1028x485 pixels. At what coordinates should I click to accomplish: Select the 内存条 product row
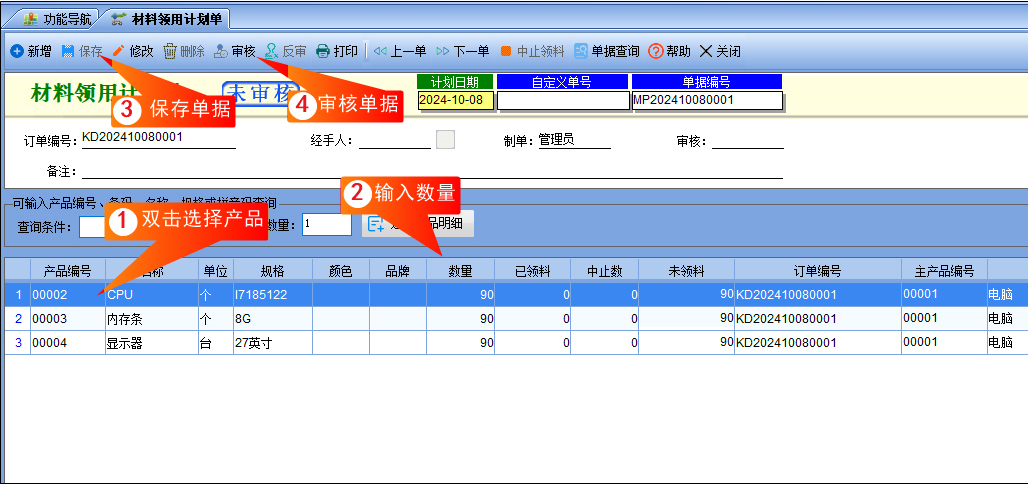point(513,319)
